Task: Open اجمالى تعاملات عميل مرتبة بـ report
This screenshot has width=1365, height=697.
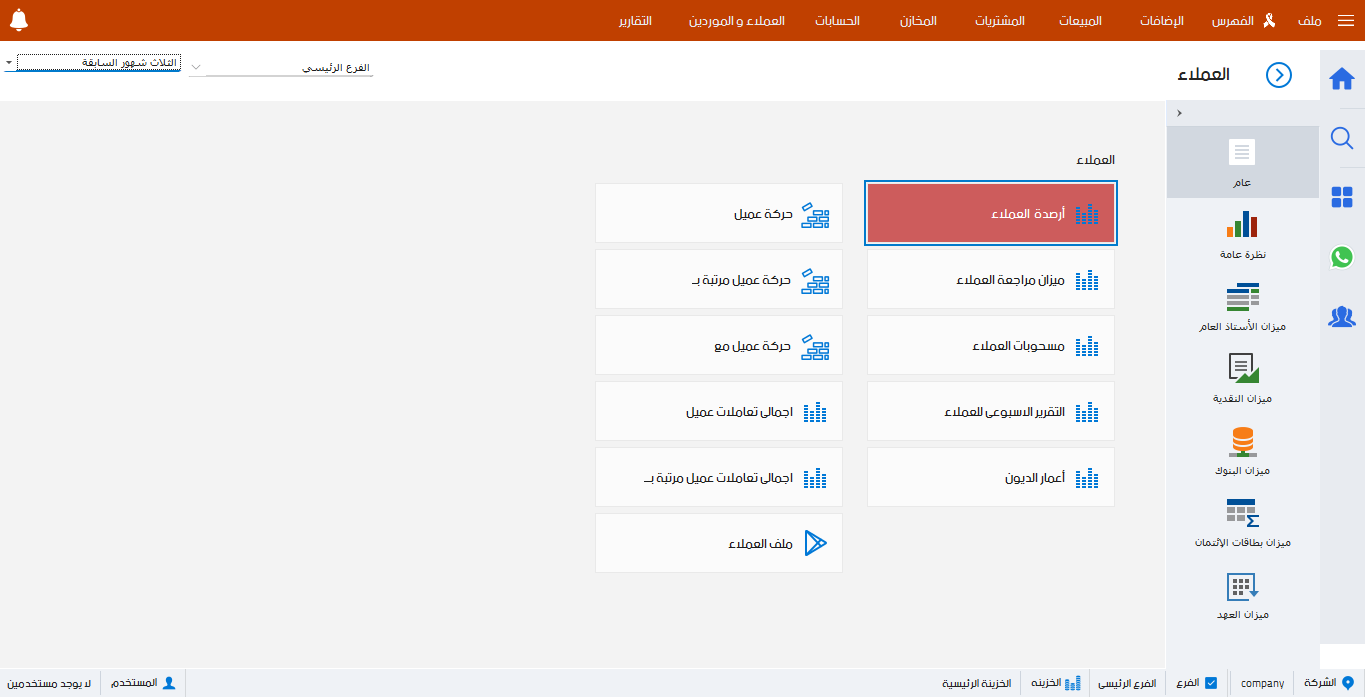Action: (719, 477)
